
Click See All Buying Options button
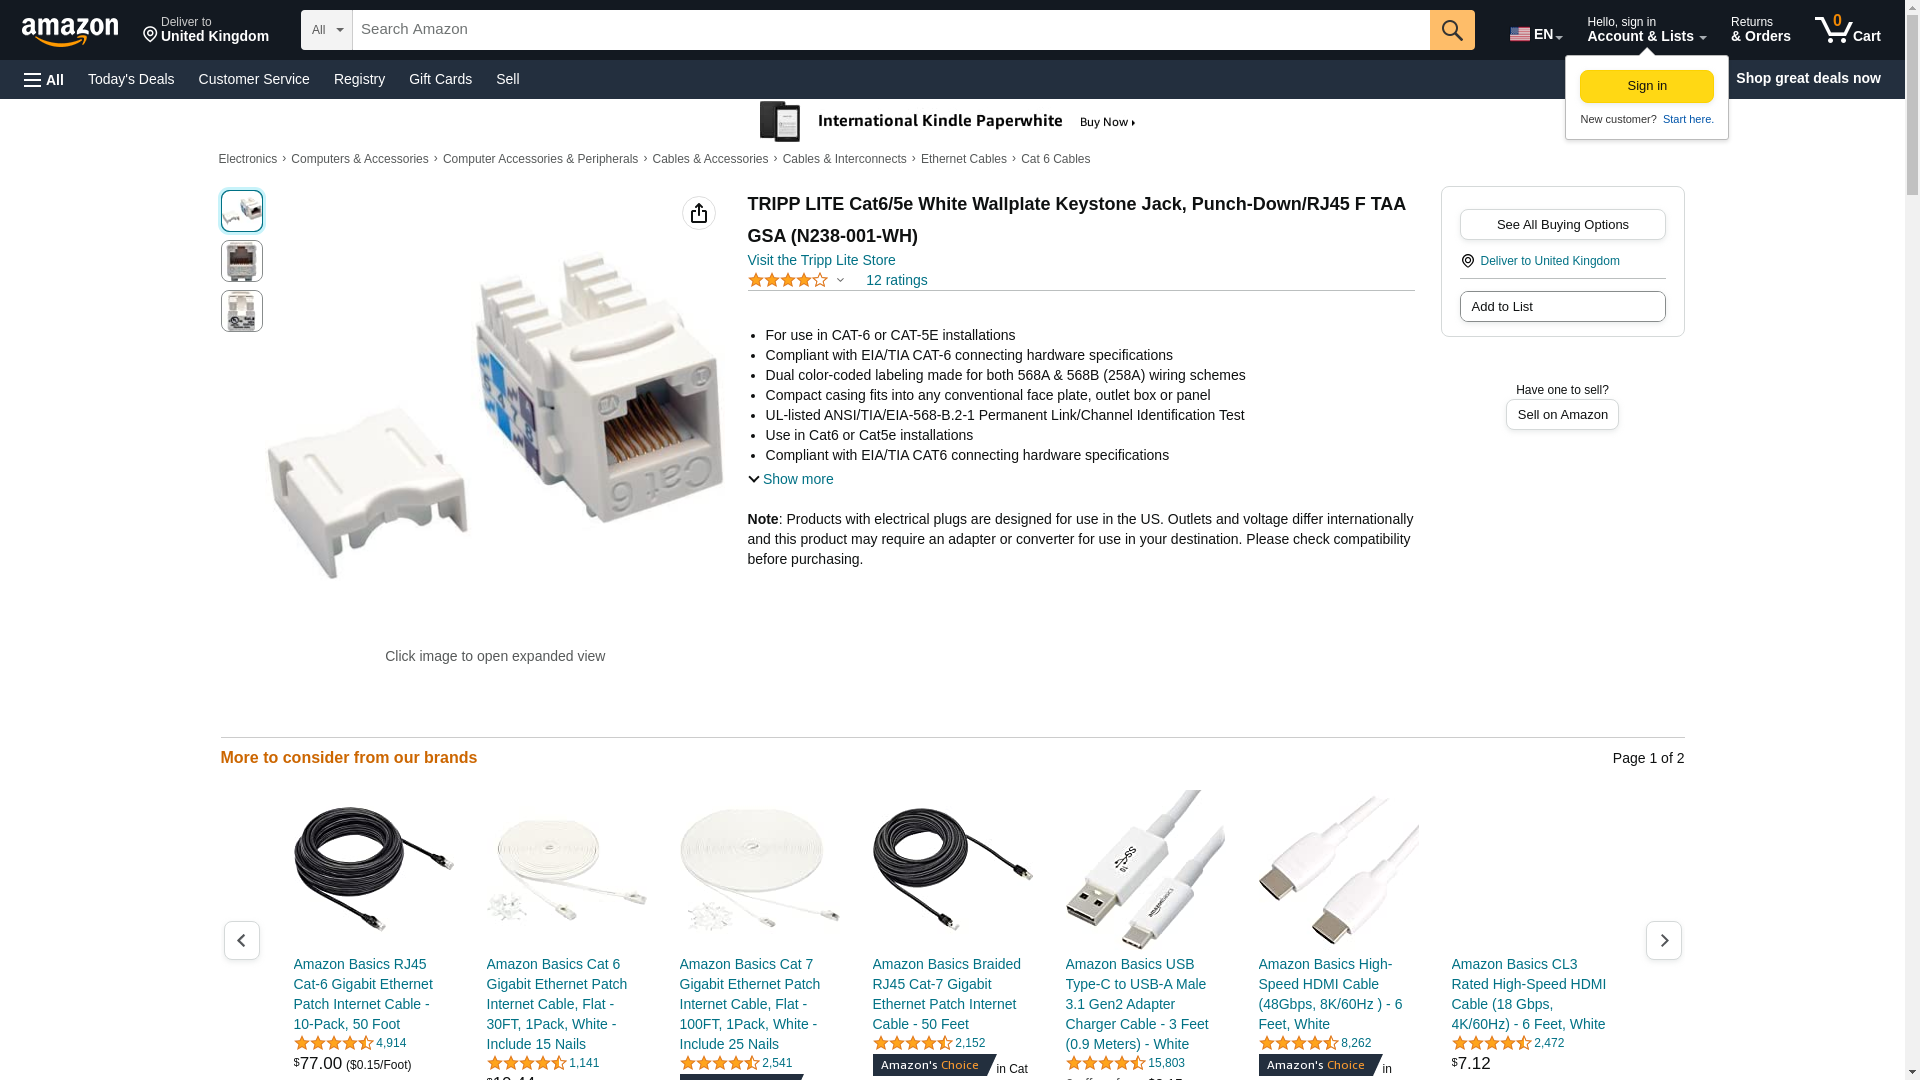pos(1562,224)
